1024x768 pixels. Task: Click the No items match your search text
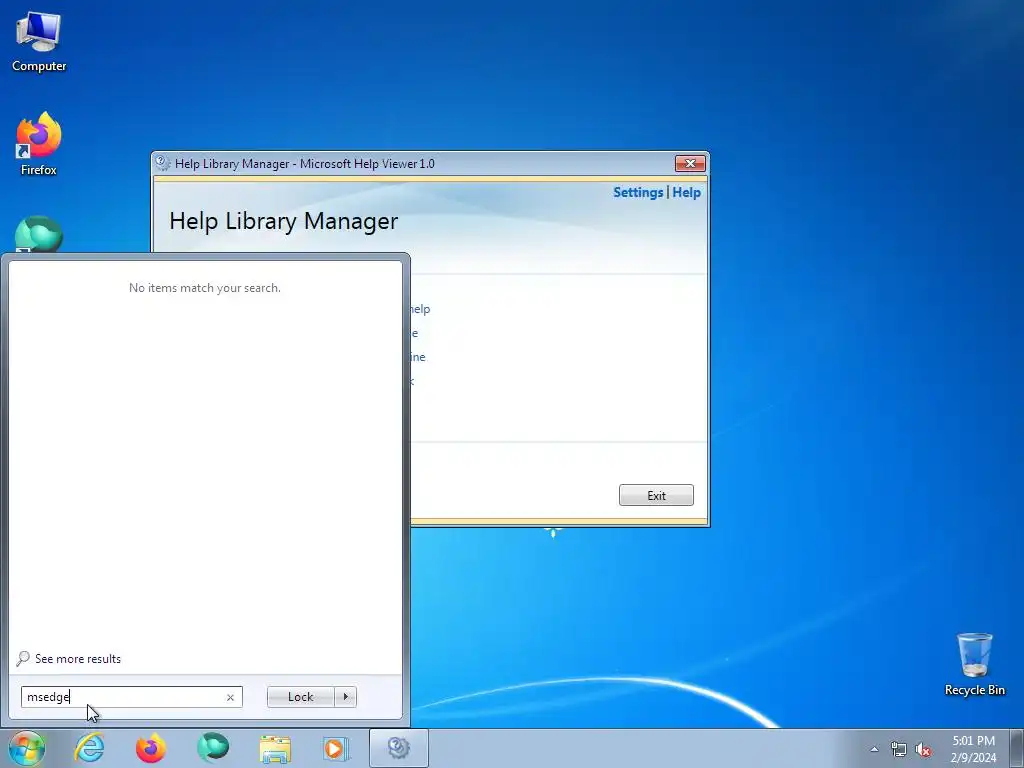pos(204,288)
